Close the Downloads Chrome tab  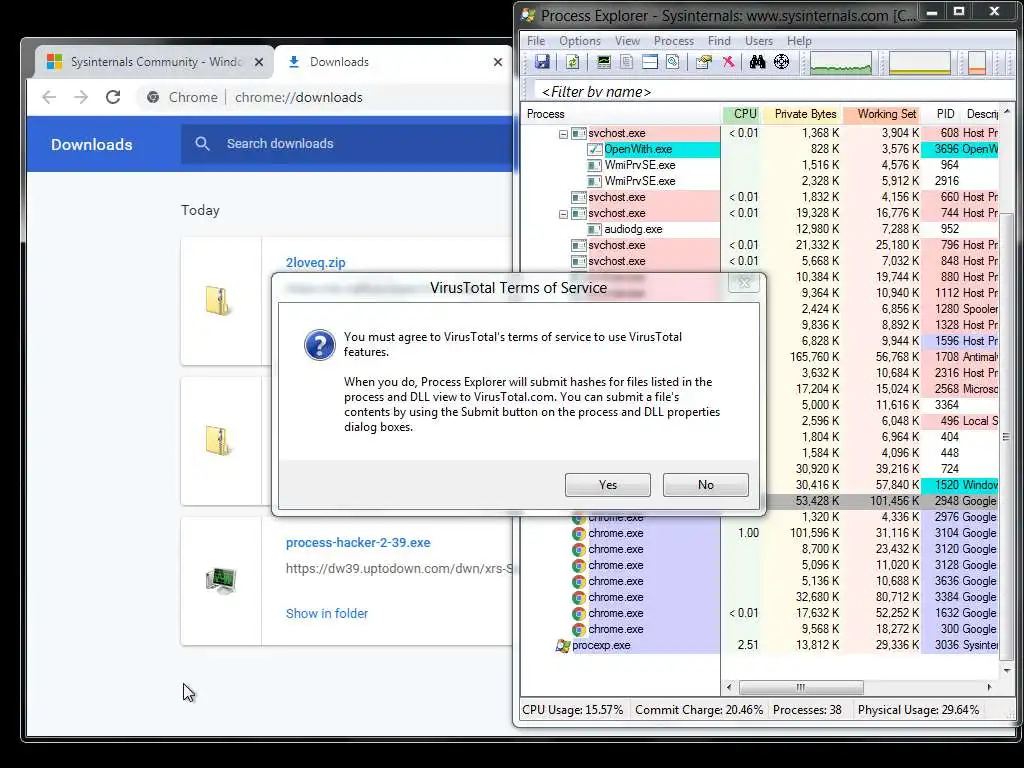click(498, 62)
